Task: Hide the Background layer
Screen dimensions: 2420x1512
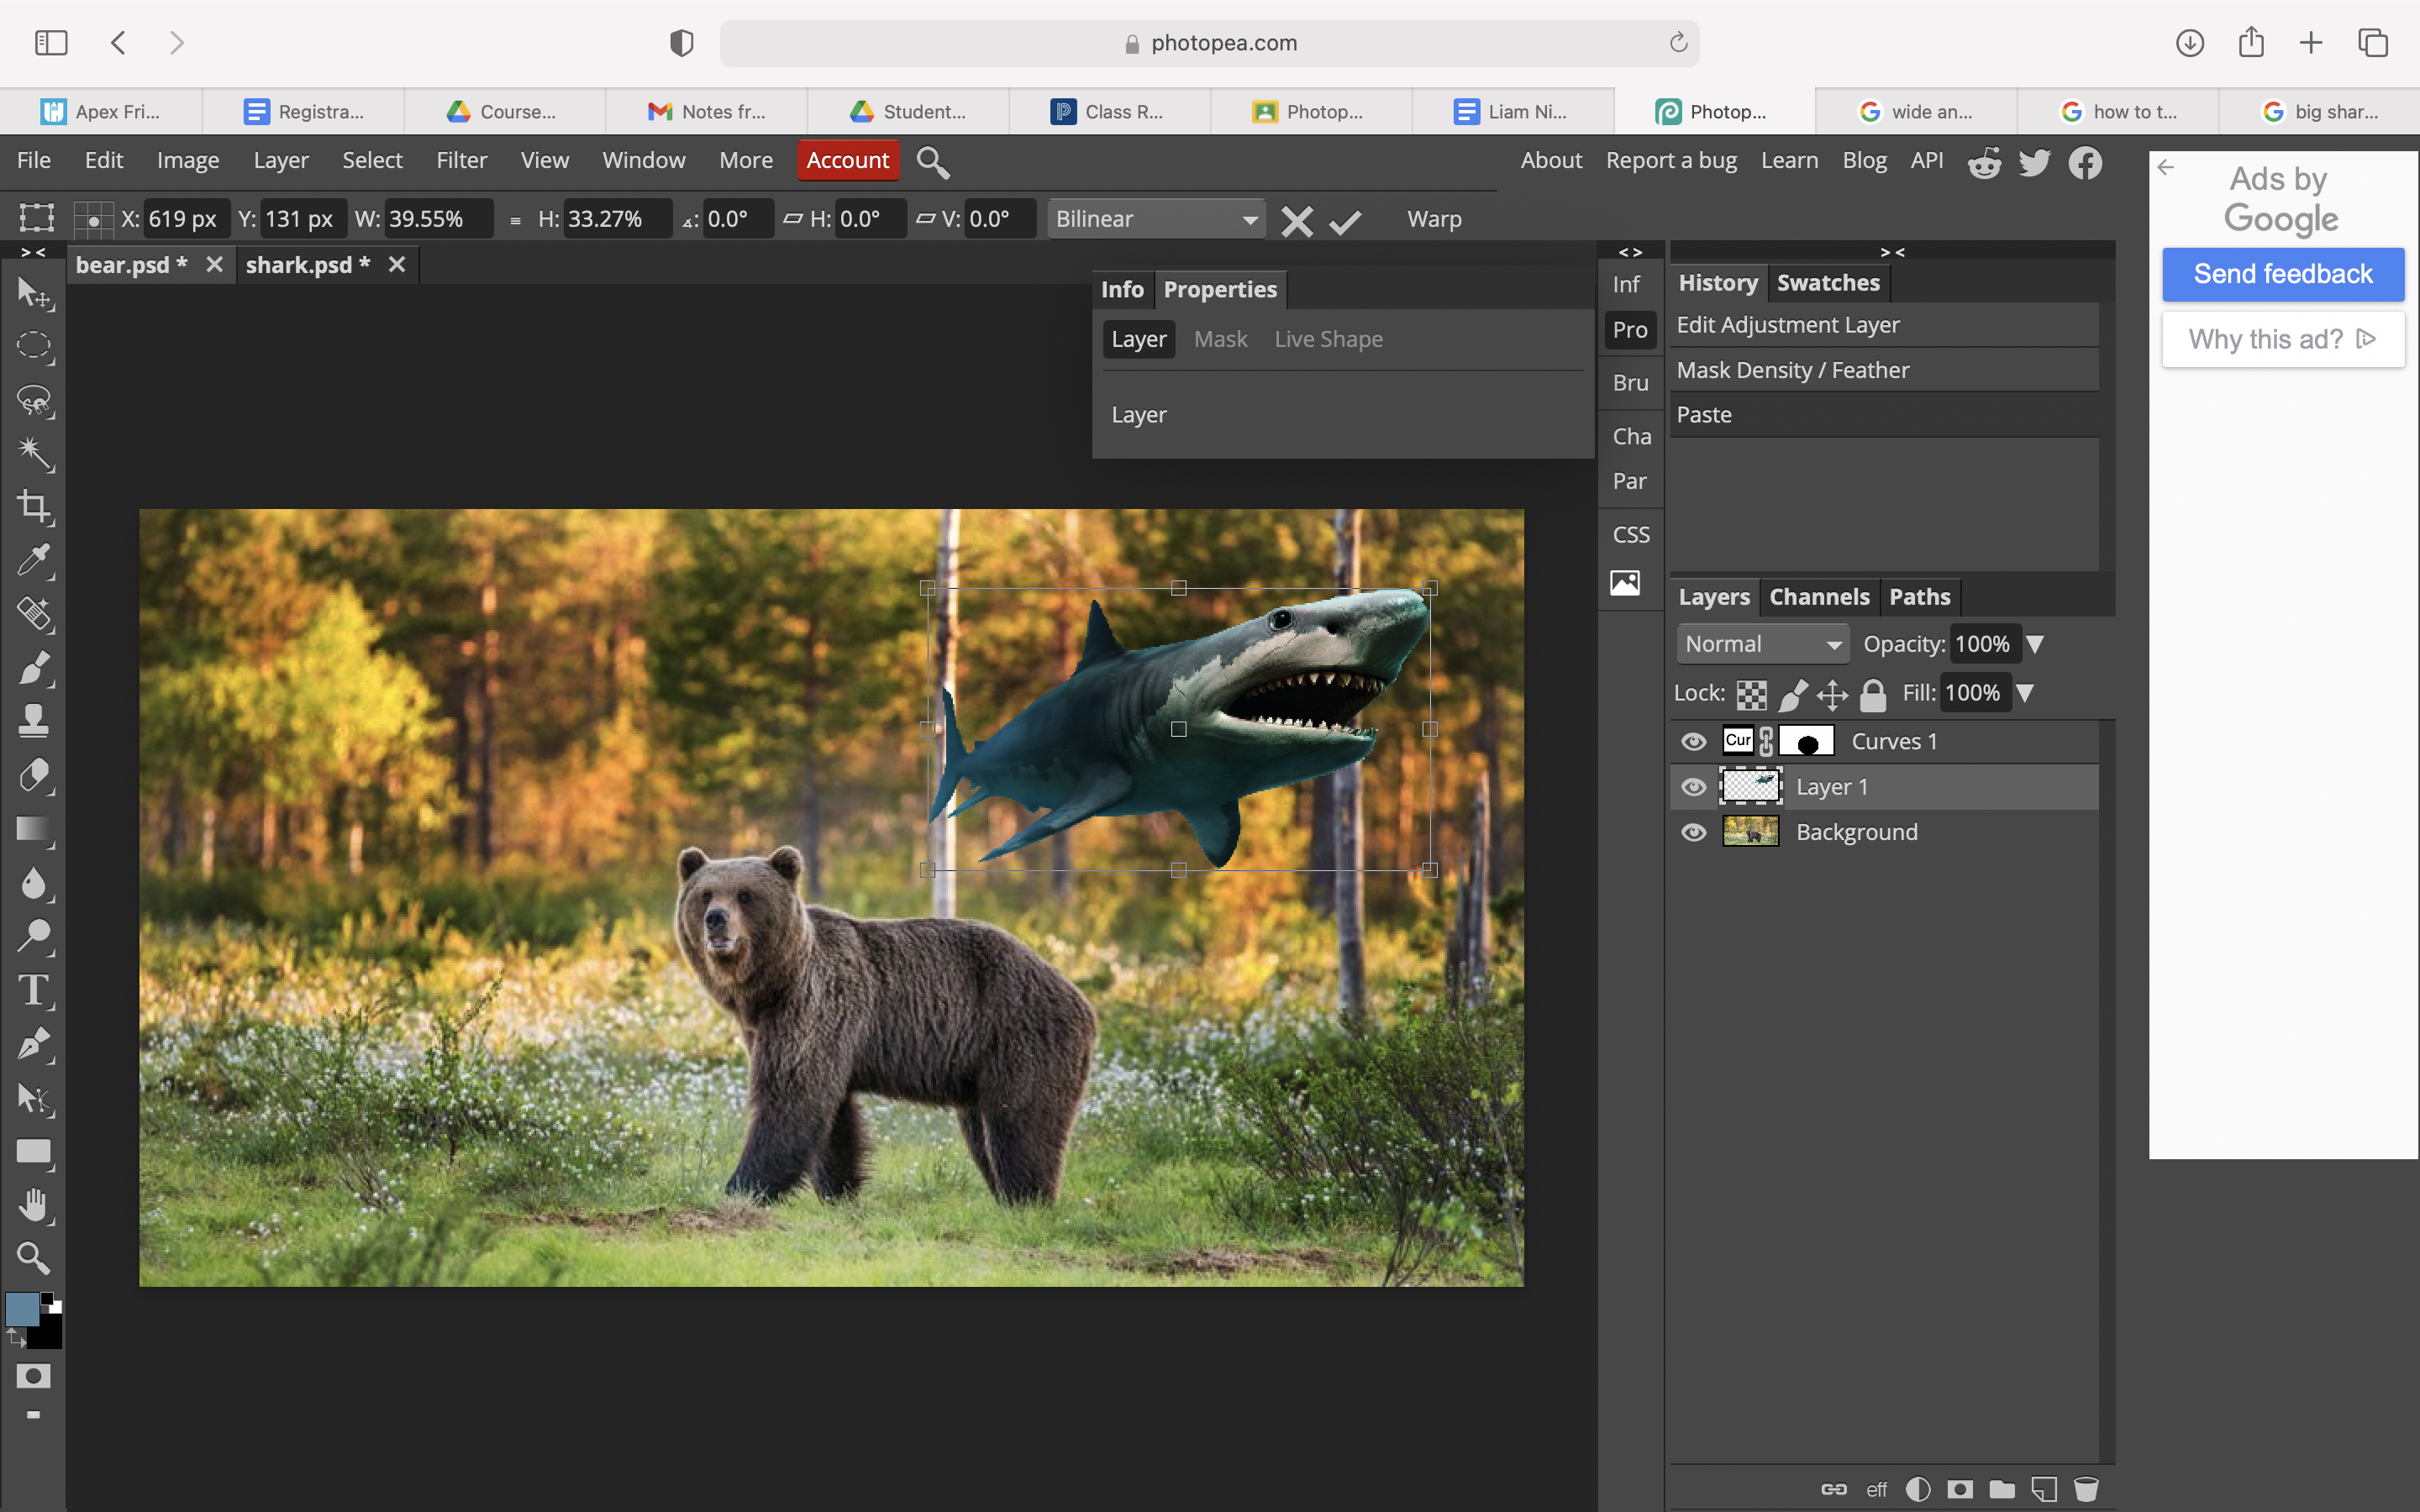Action: tap(1693, 831)
